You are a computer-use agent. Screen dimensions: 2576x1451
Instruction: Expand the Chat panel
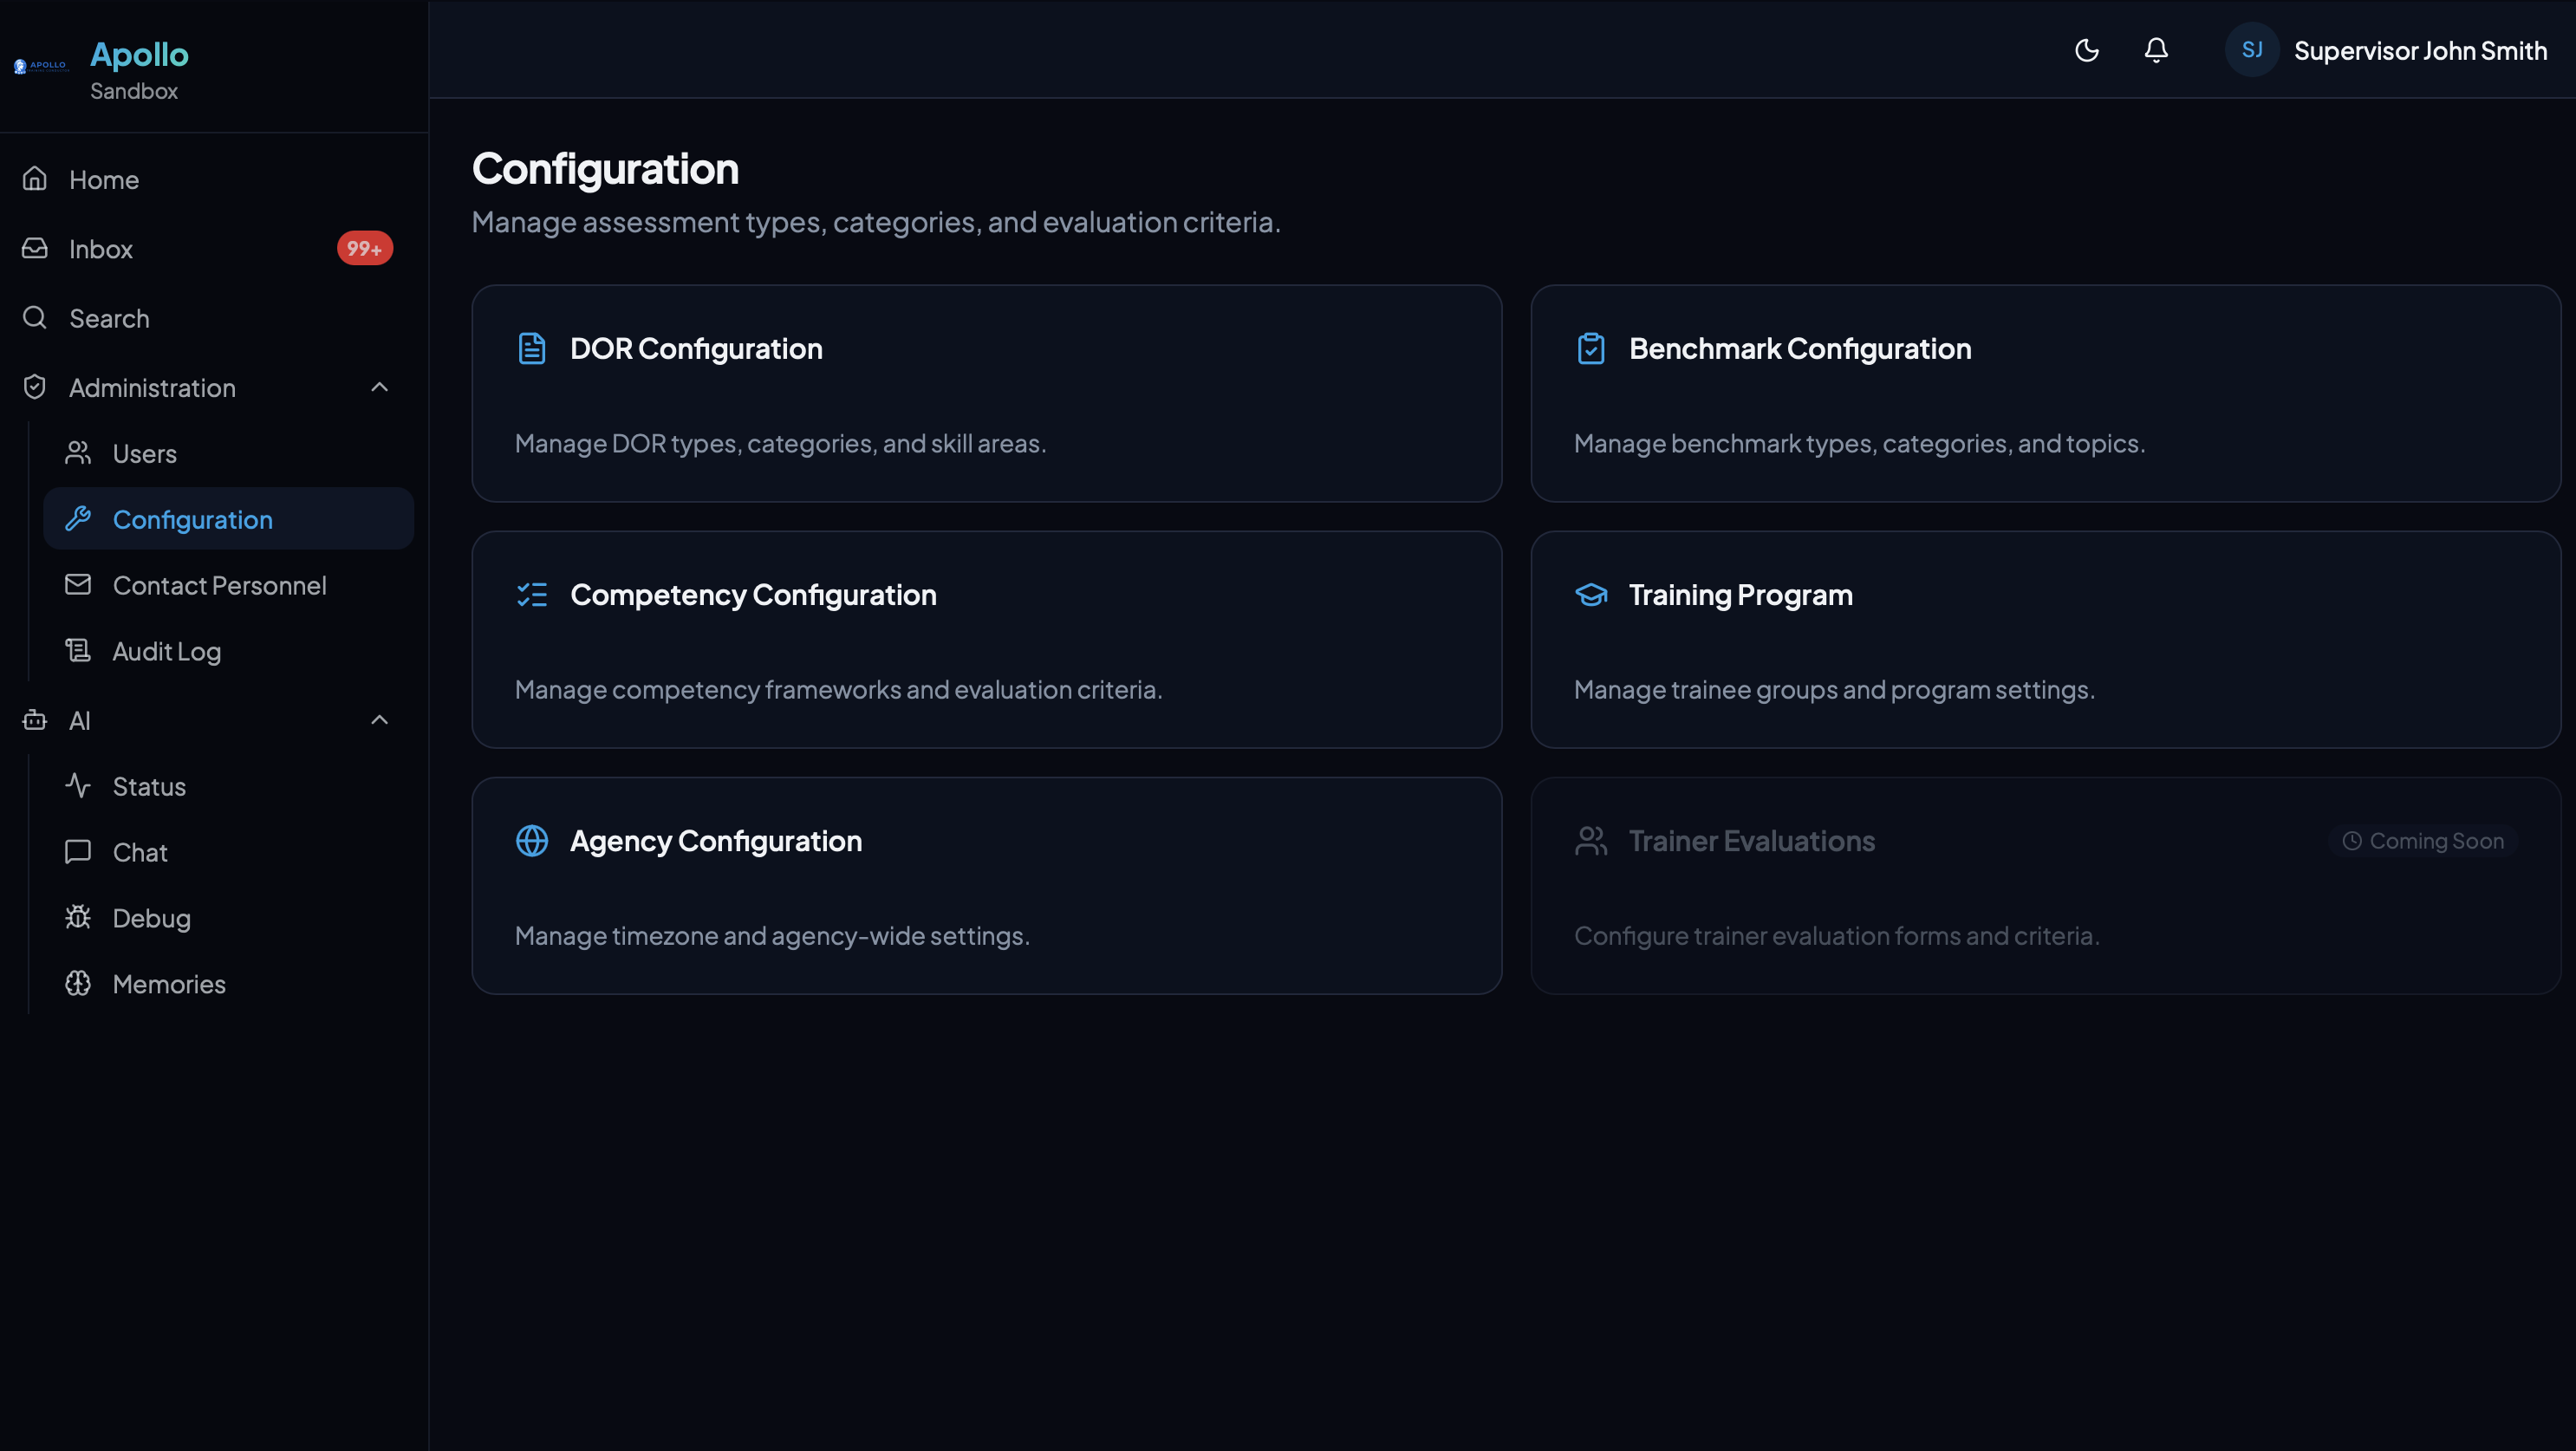click(x=140, y=851)
